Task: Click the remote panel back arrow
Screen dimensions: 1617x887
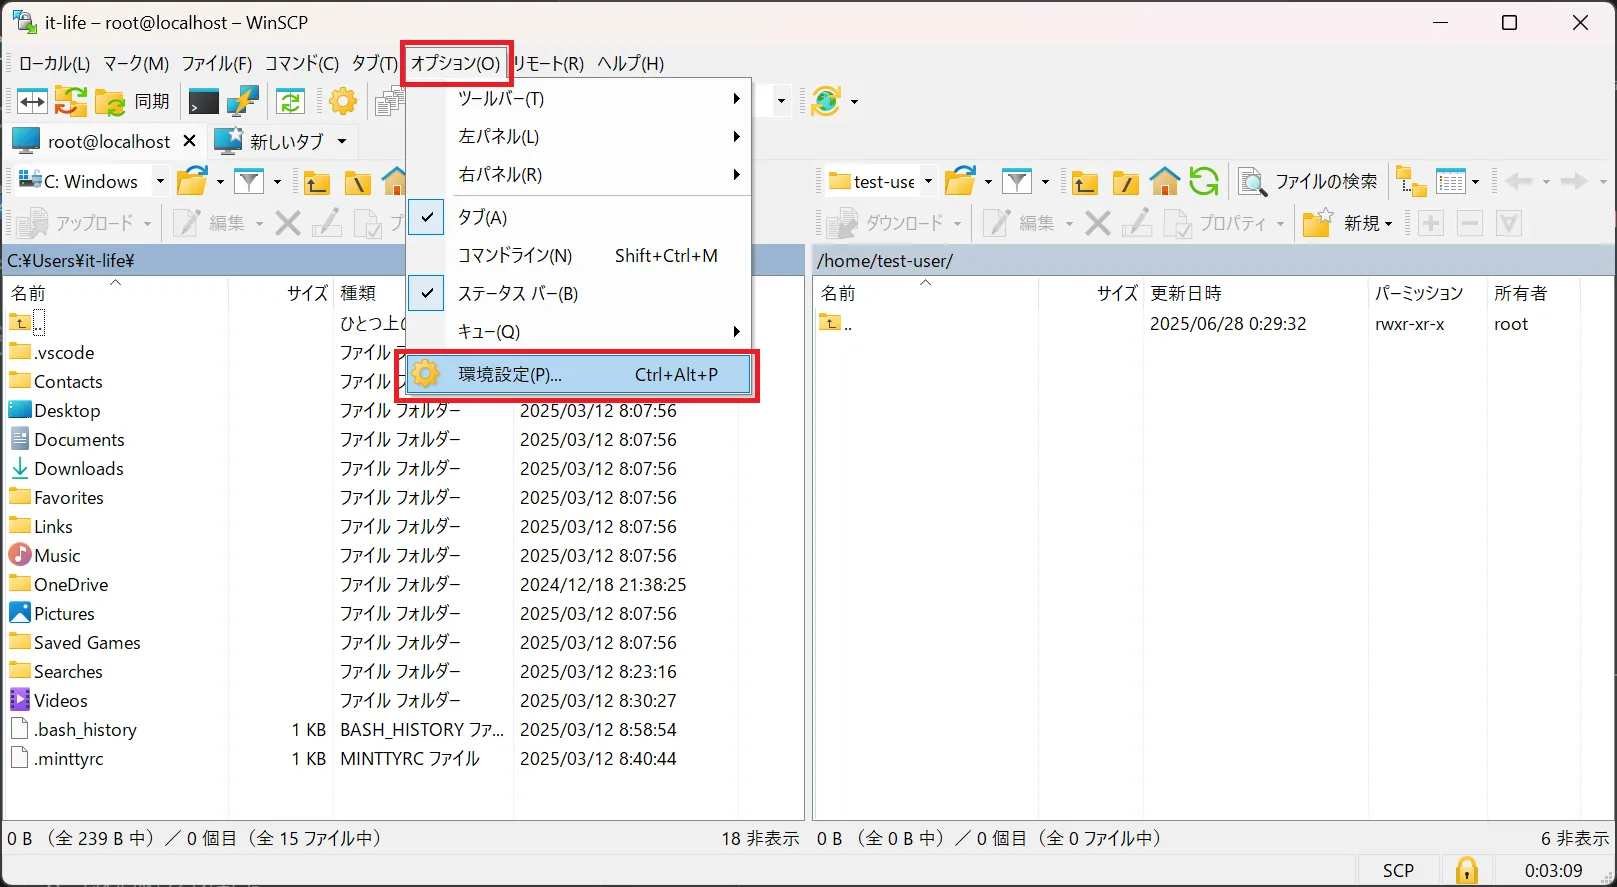Action: [x=1519, y=181]
